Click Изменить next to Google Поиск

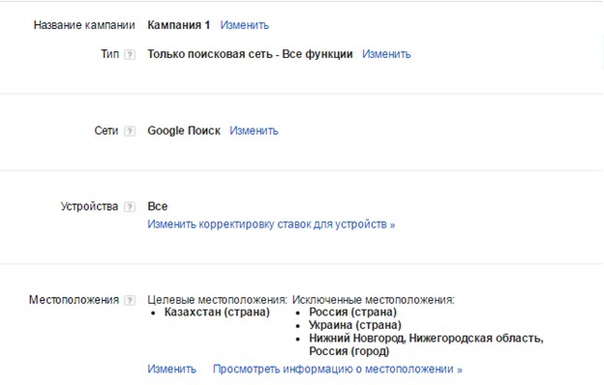click(254, 131)
